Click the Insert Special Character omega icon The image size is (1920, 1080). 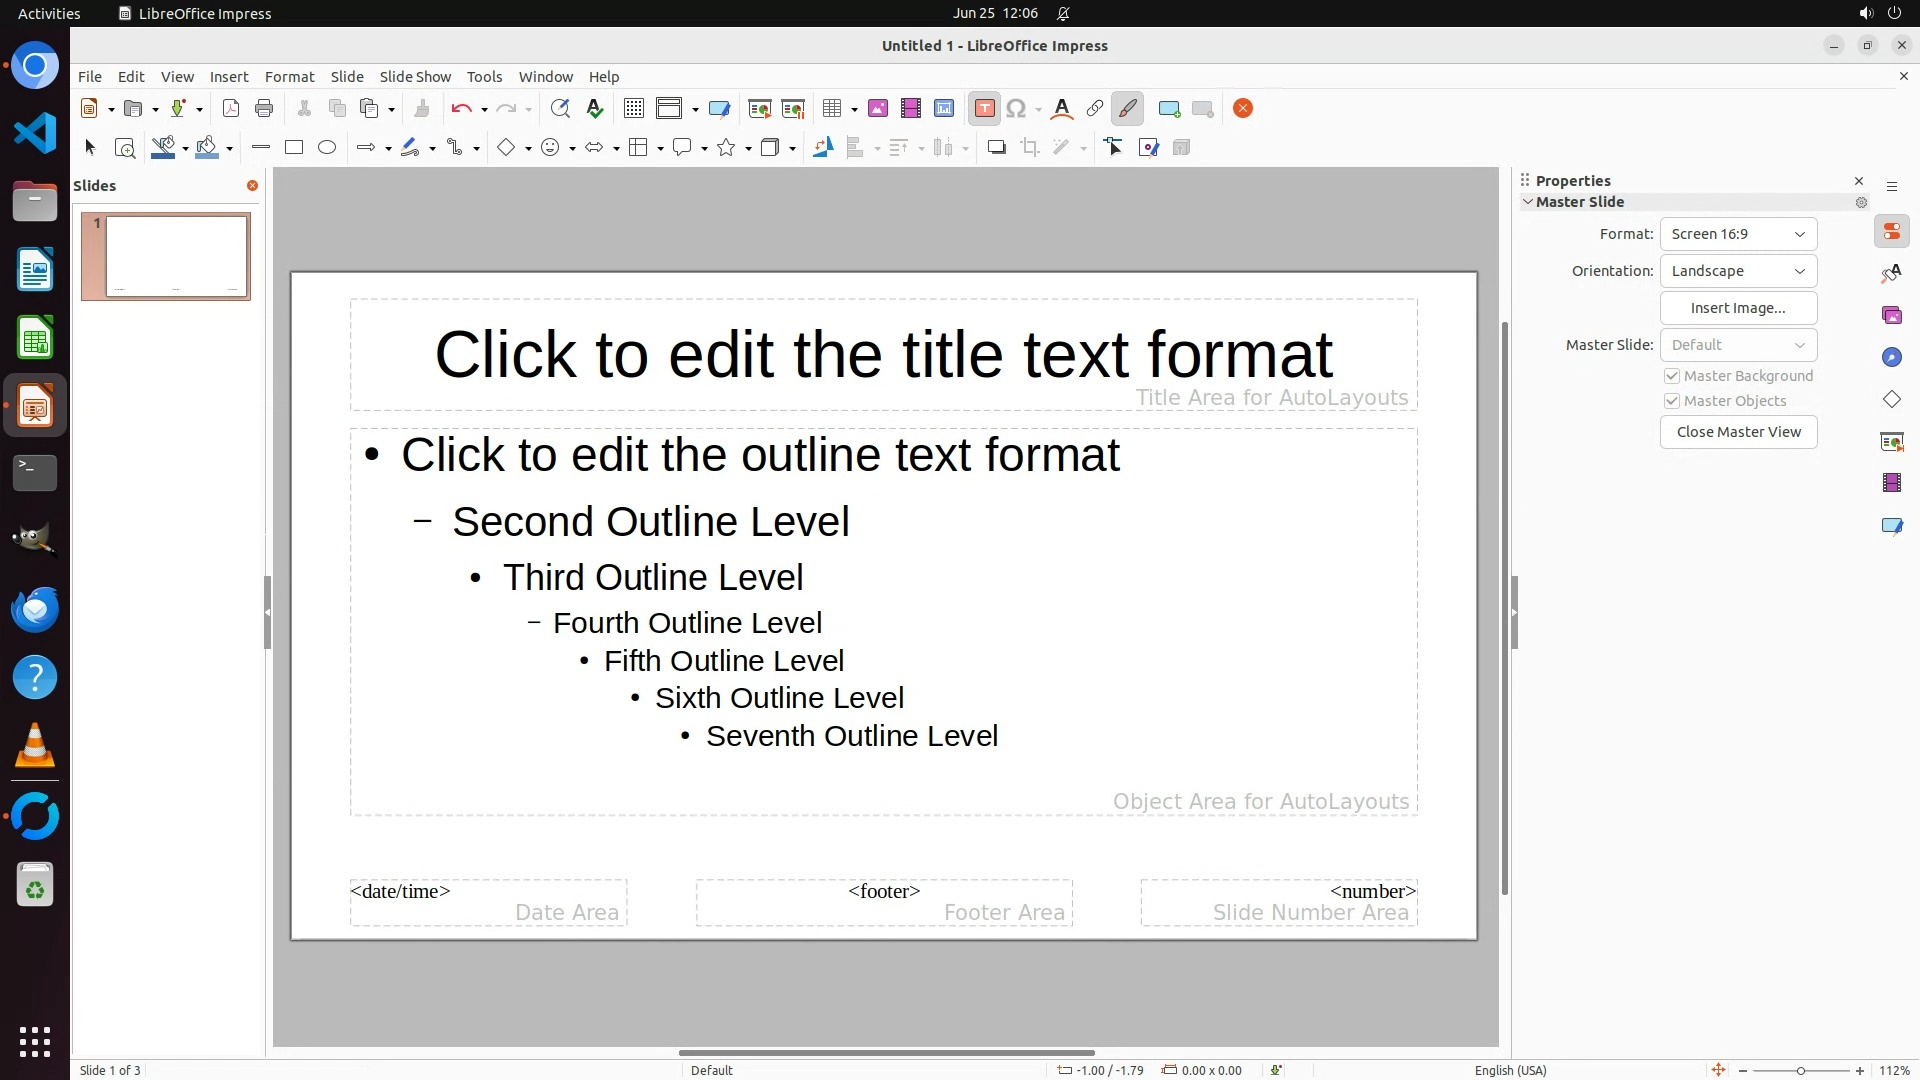tap(1016, 109)
